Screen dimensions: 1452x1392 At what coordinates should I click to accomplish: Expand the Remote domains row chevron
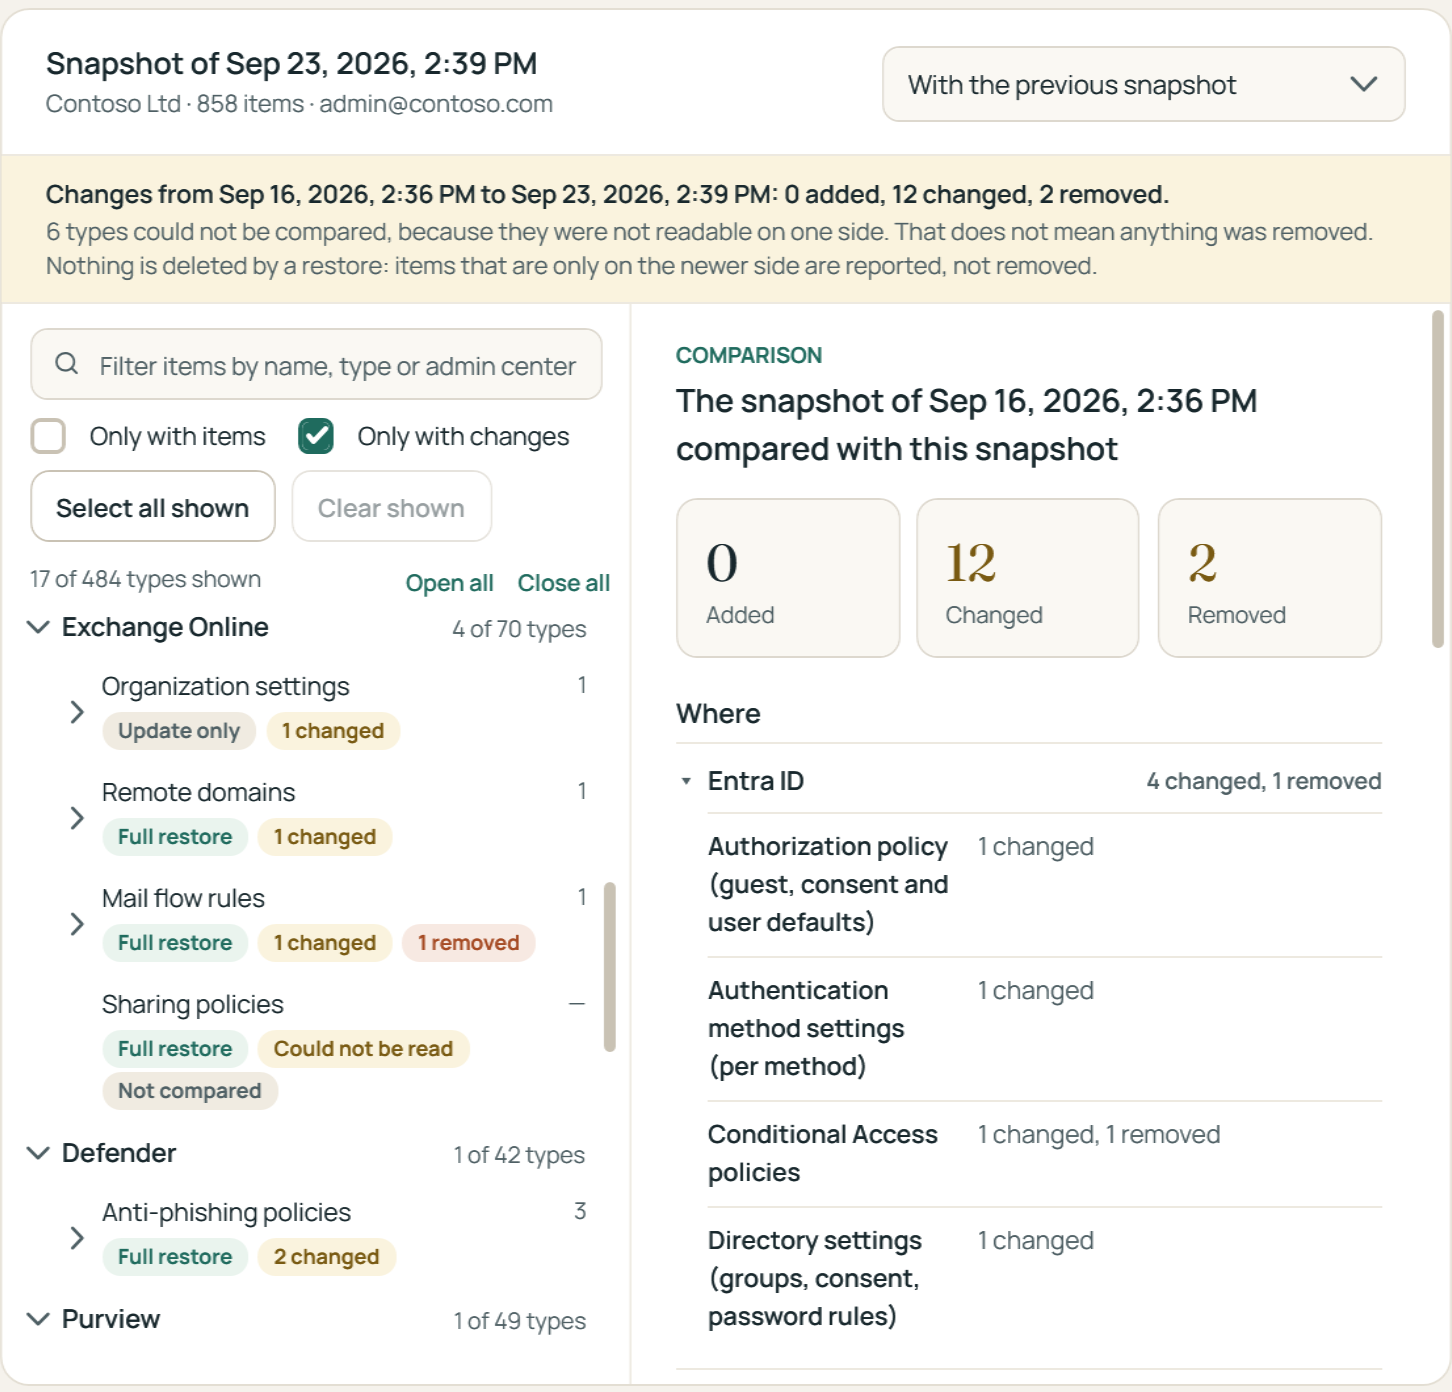click(x=77, y=818)
